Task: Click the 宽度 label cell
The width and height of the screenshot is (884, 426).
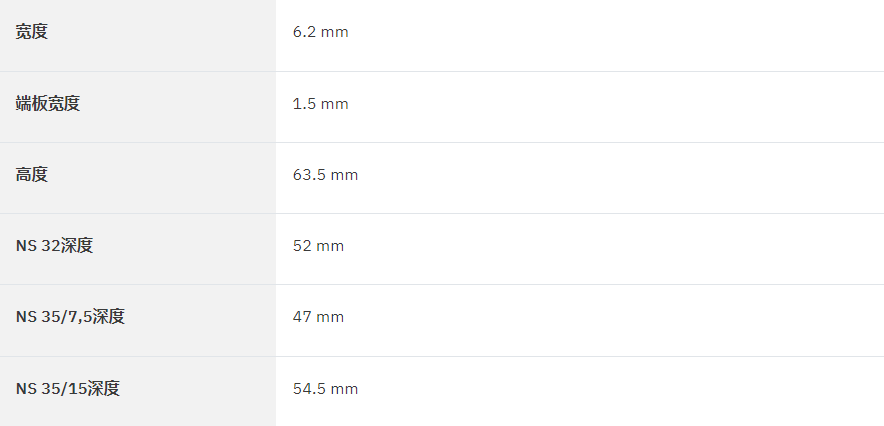Action: (138, 35)
